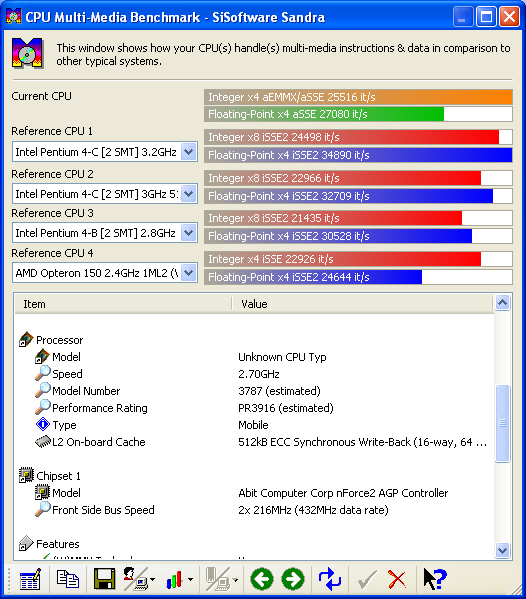This screenshot has width=526, height=599.
Task: Refresh the benchmark with blue arrows icon
Action: 330,579
